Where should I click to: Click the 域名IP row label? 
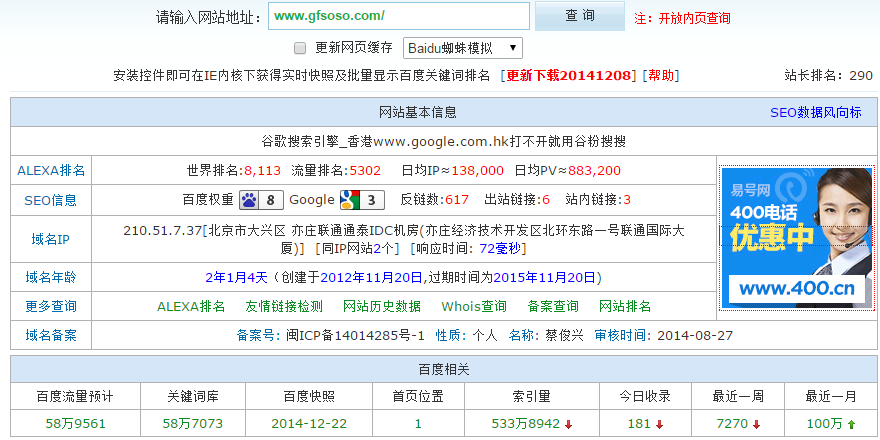click(x=51, y=240)
